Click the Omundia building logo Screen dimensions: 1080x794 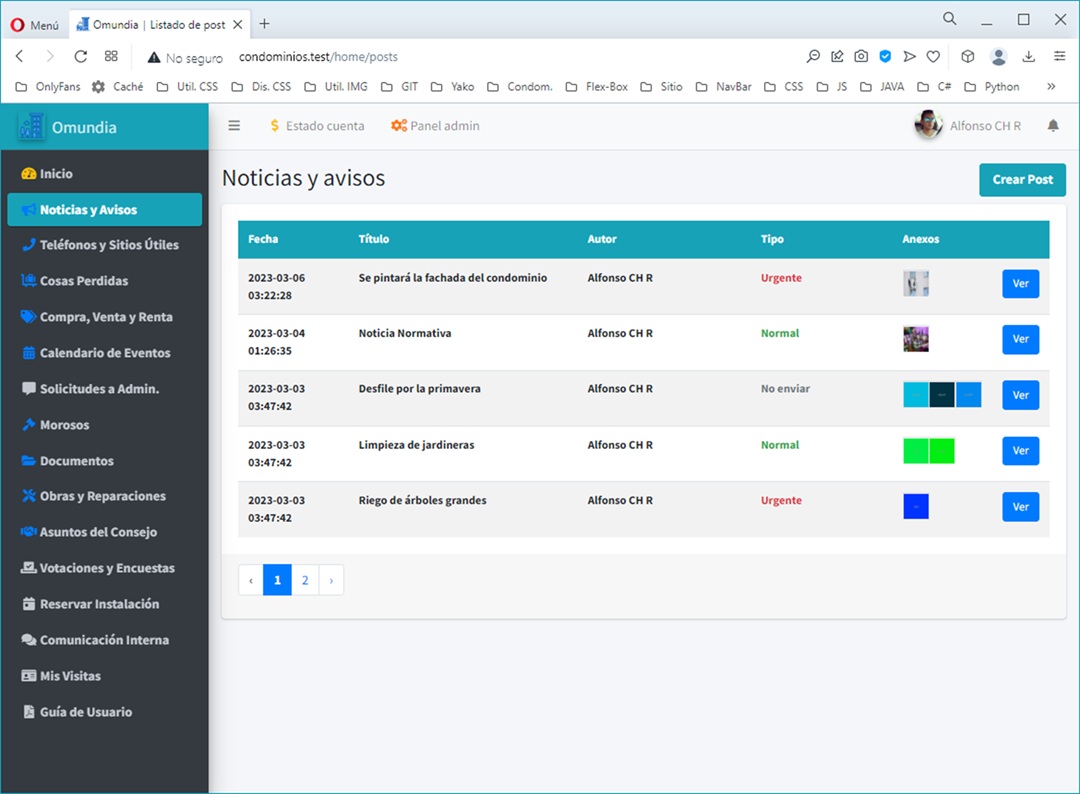(x=32, y=127)
